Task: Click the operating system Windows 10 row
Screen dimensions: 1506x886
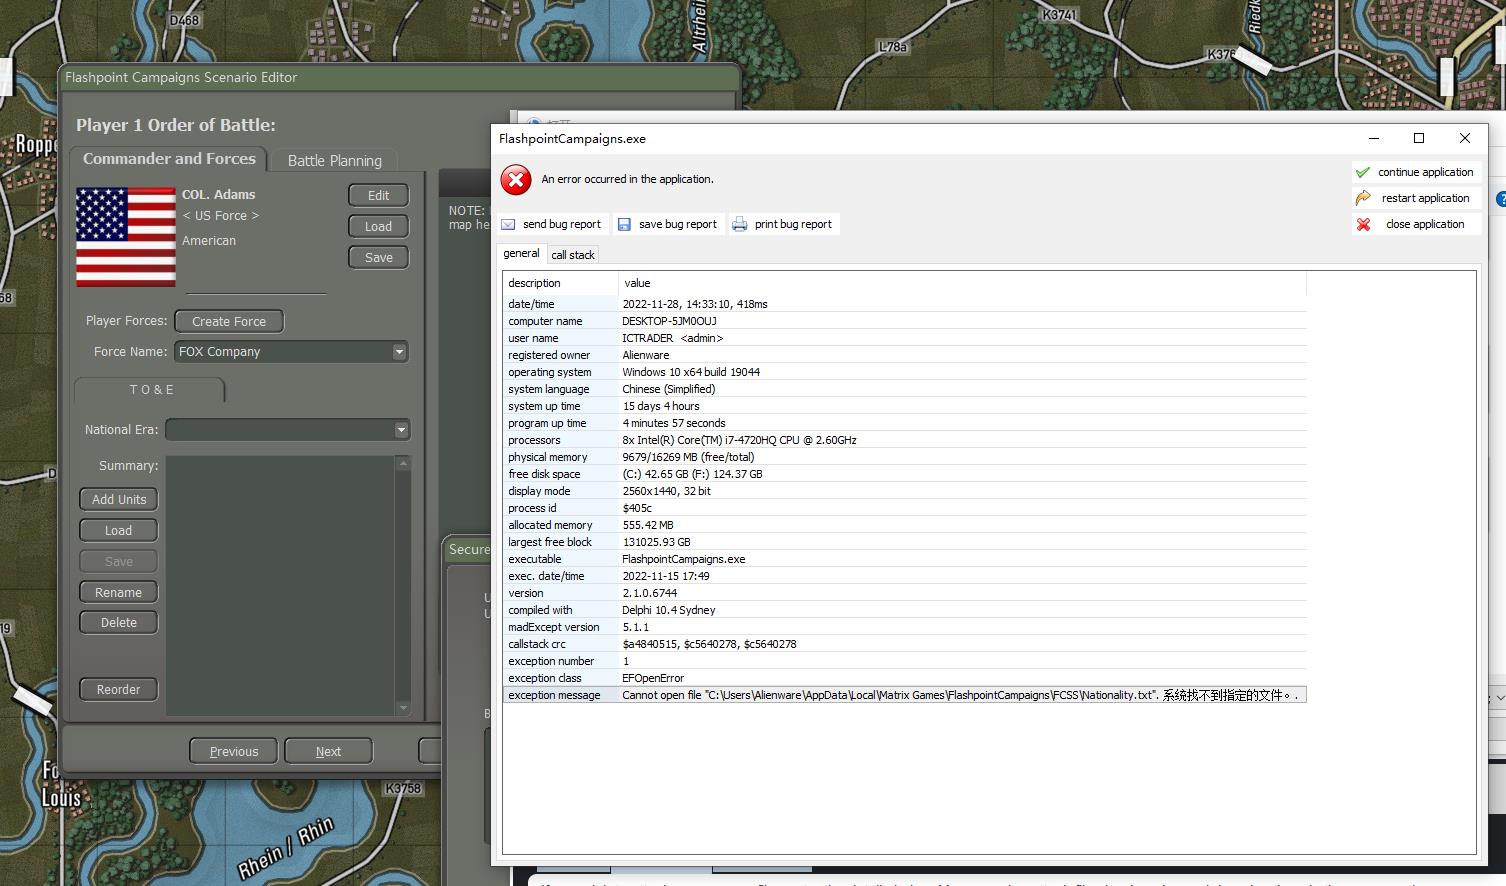Action: click(904, 372)
